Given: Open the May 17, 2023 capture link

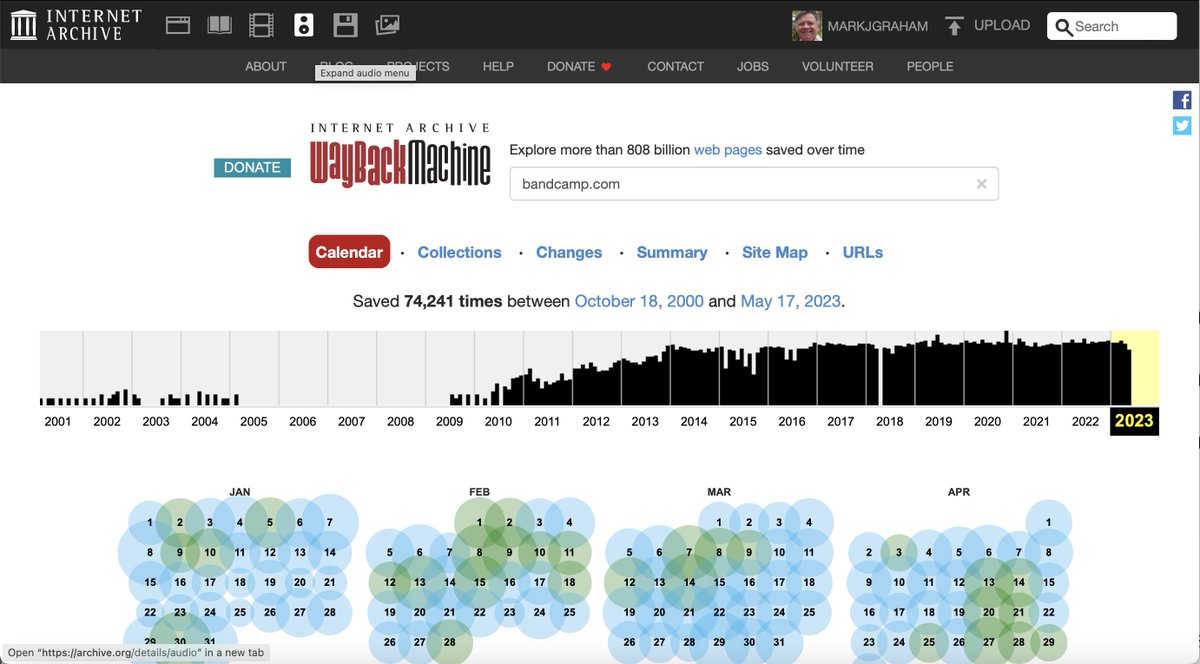Looking at the screenshot, I should coord(791,301).
